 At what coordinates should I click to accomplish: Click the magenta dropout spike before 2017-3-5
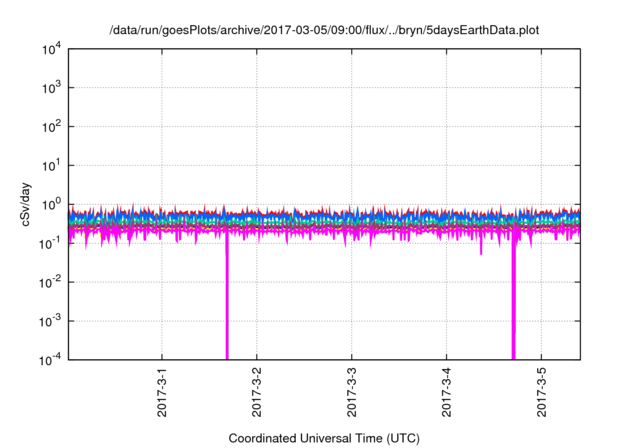click(x=513, y=298)
